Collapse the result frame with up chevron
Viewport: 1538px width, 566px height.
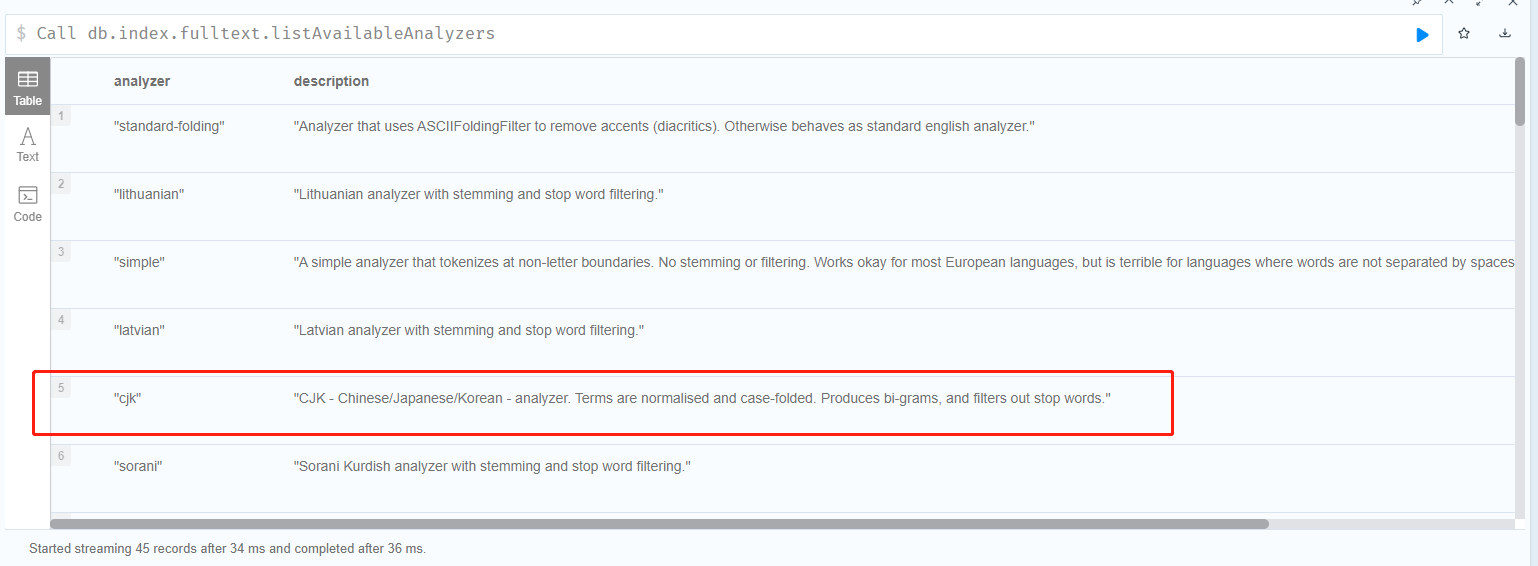(1449, 3)
